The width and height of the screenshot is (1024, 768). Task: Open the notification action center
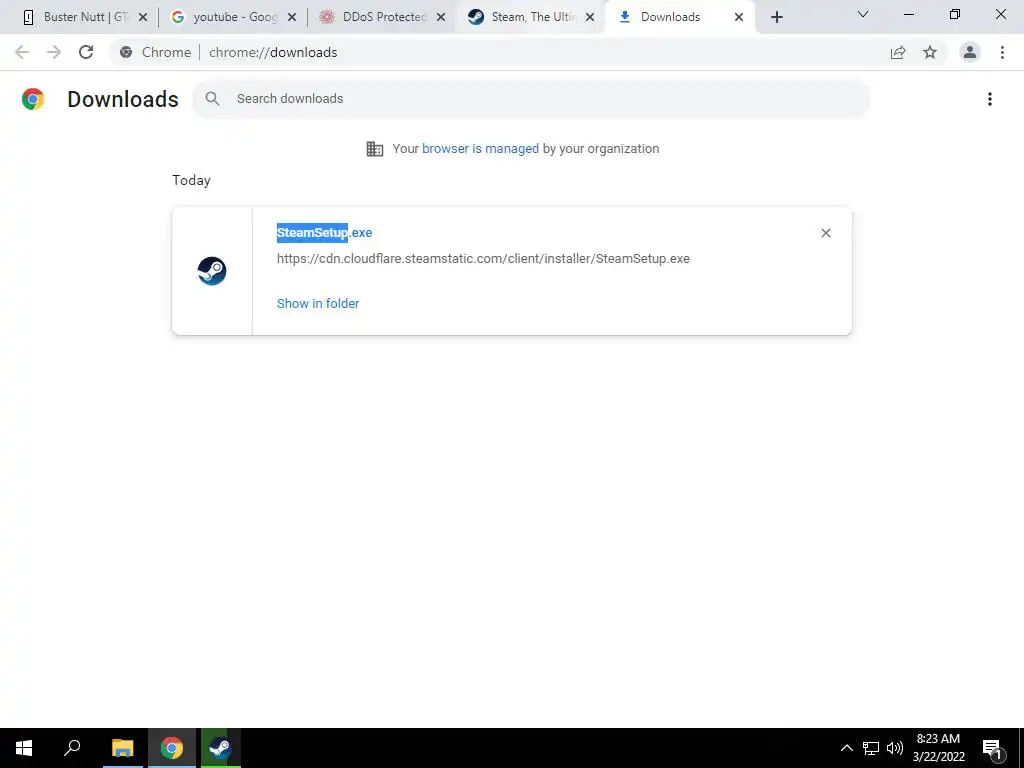point(993,749)
